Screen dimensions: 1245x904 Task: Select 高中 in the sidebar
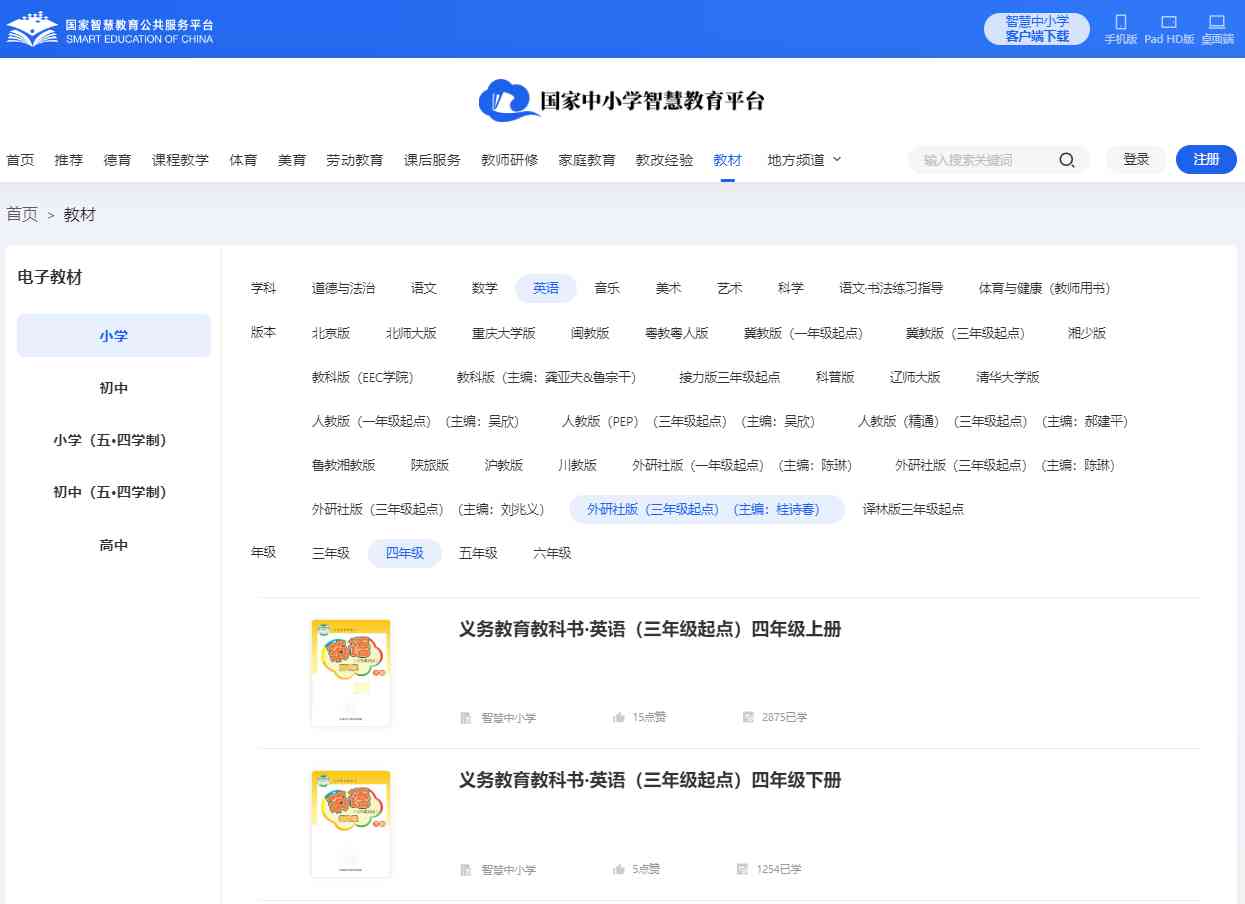pyautogui.click(x=114, y=545)
